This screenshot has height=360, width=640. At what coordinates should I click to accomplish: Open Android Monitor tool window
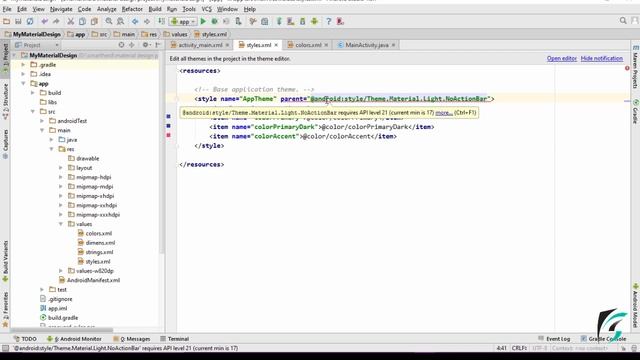pos(74,339)
